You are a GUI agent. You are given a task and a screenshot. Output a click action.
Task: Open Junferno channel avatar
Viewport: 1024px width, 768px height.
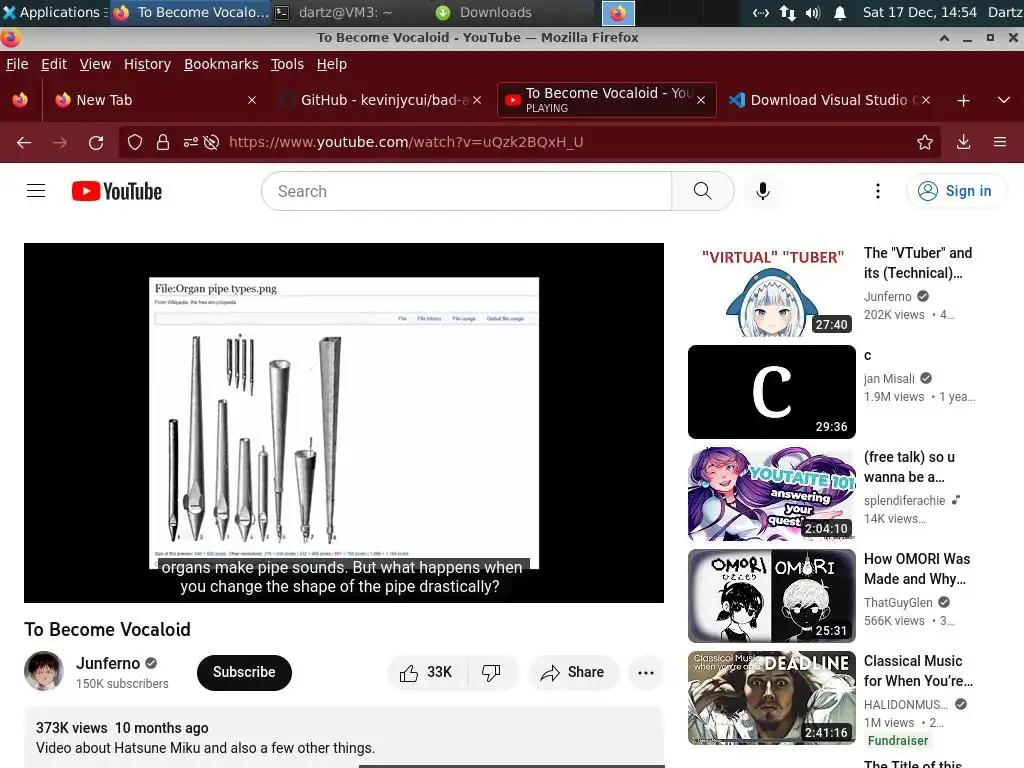coord(44,671)
